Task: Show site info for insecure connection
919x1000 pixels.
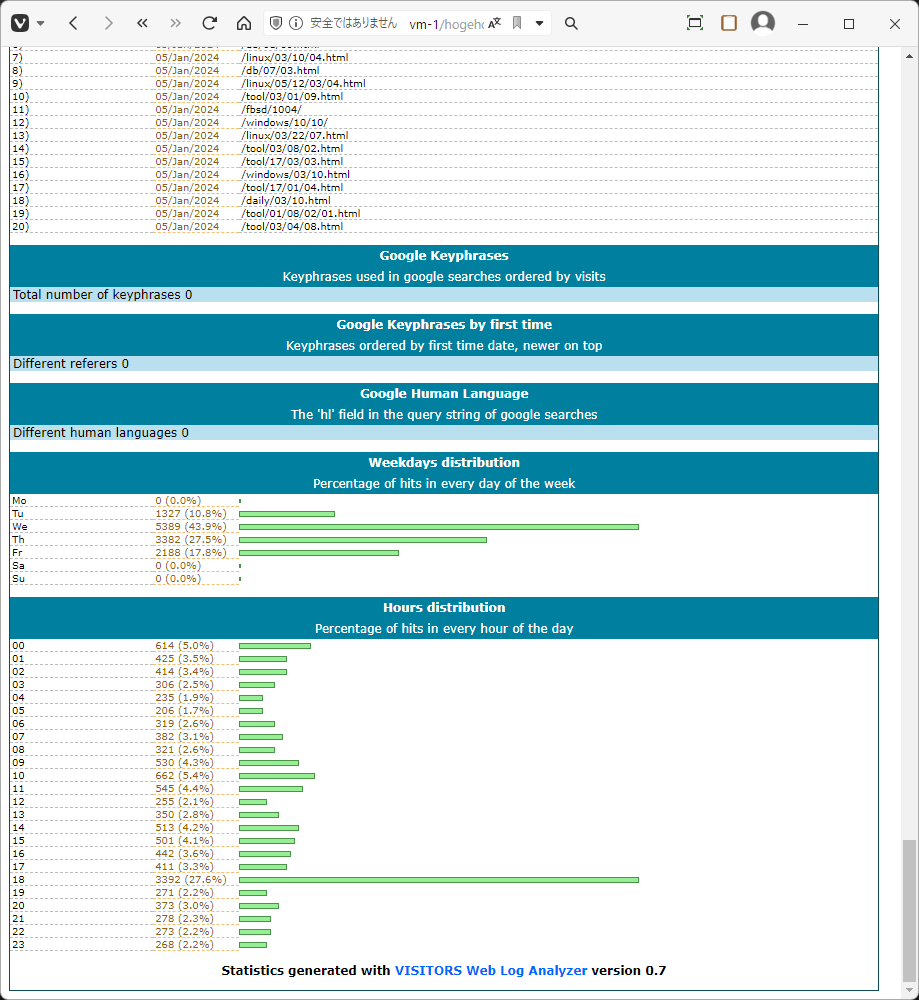Action: 296,24
